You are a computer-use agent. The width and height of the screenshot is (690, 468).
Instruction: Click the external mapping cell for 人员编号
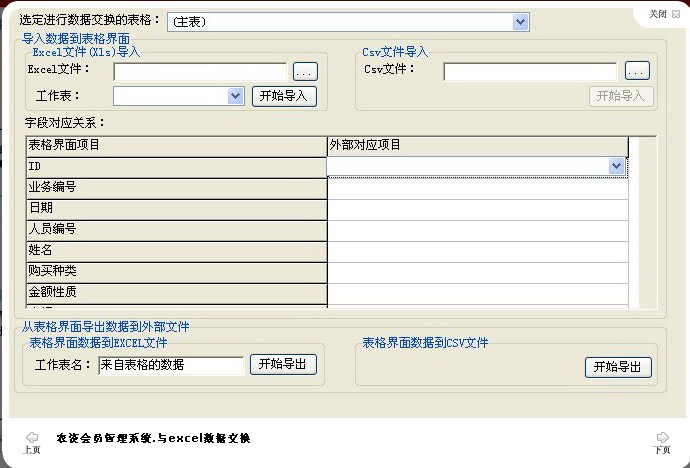pos(478,231)
